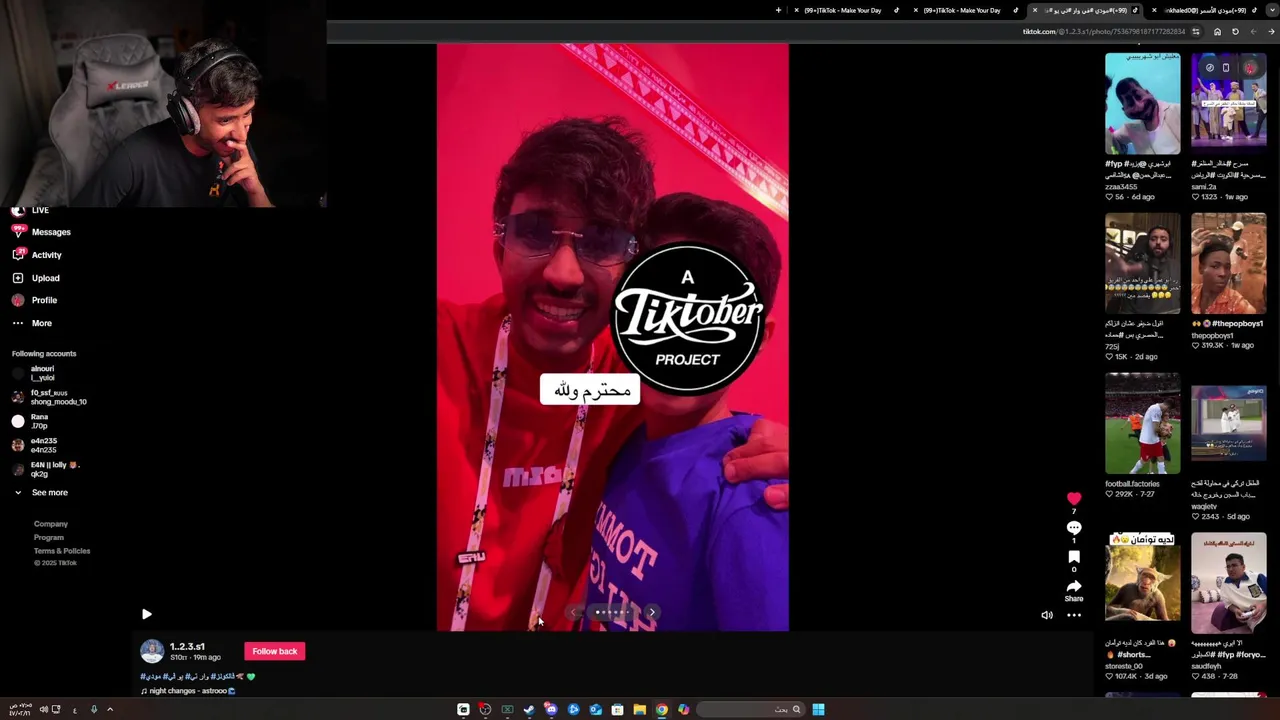This screenshot has width=1280, height=720.
Task: Open the Activity notifications icon
Action: pyautogui.click(x=18, y=254)
